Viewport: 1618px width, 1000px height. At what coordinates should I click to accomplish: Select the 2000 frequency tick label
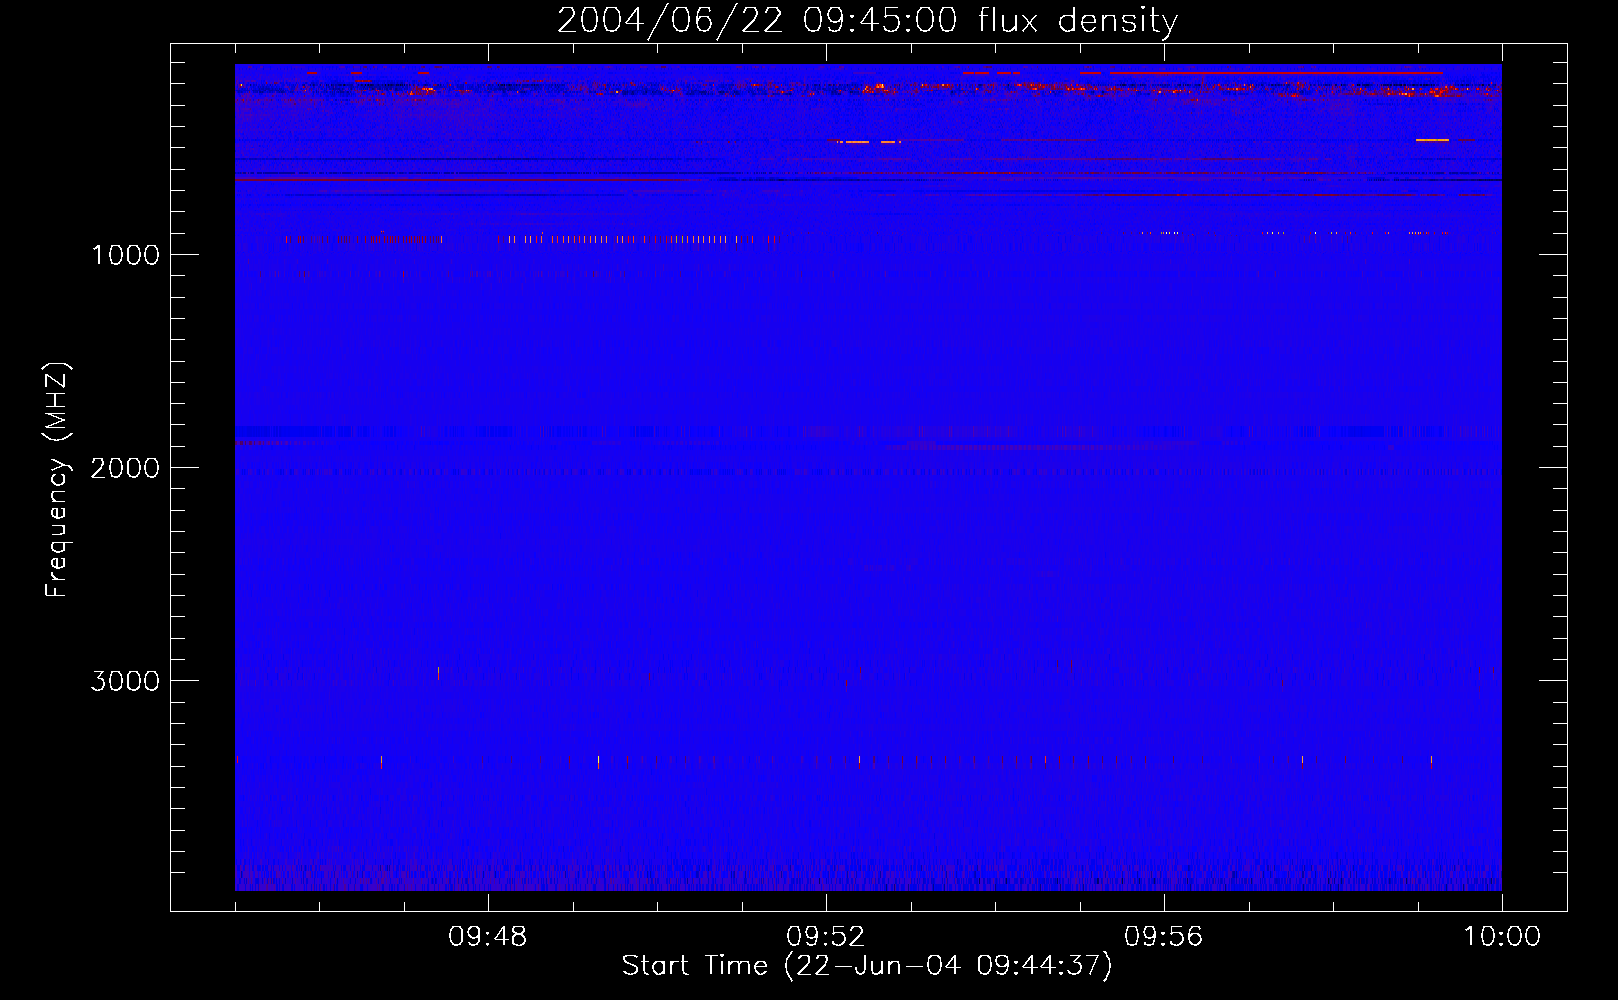coord(125,468)
